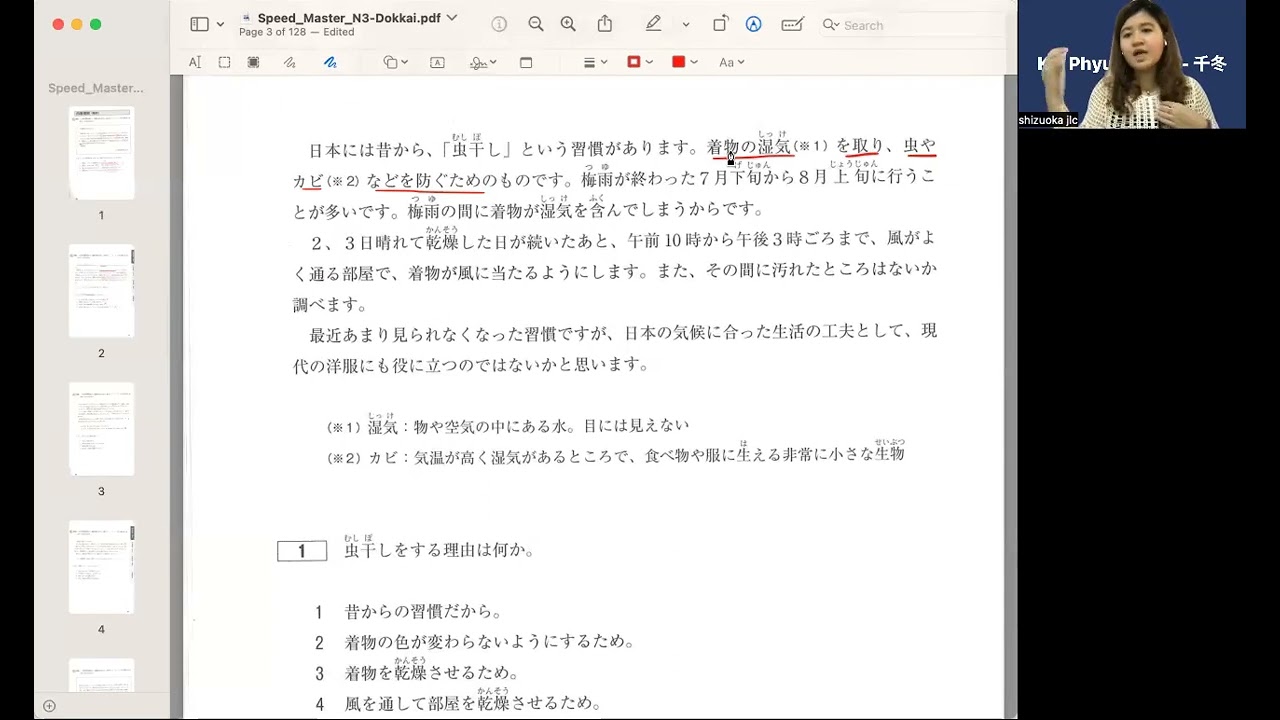Viewport: 1280px width, 720px height.
Task: Zoom out with the minus magnifier
Action: pyautogui.click(x=536, y=25)
